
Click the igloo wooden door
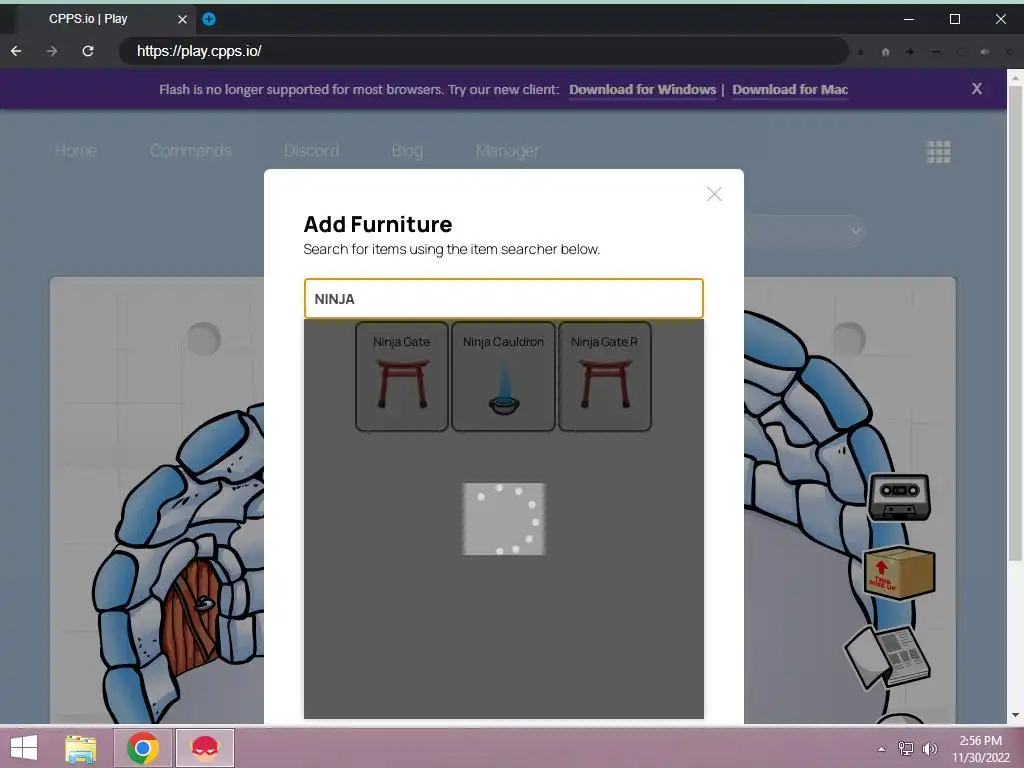pos(193,618)
